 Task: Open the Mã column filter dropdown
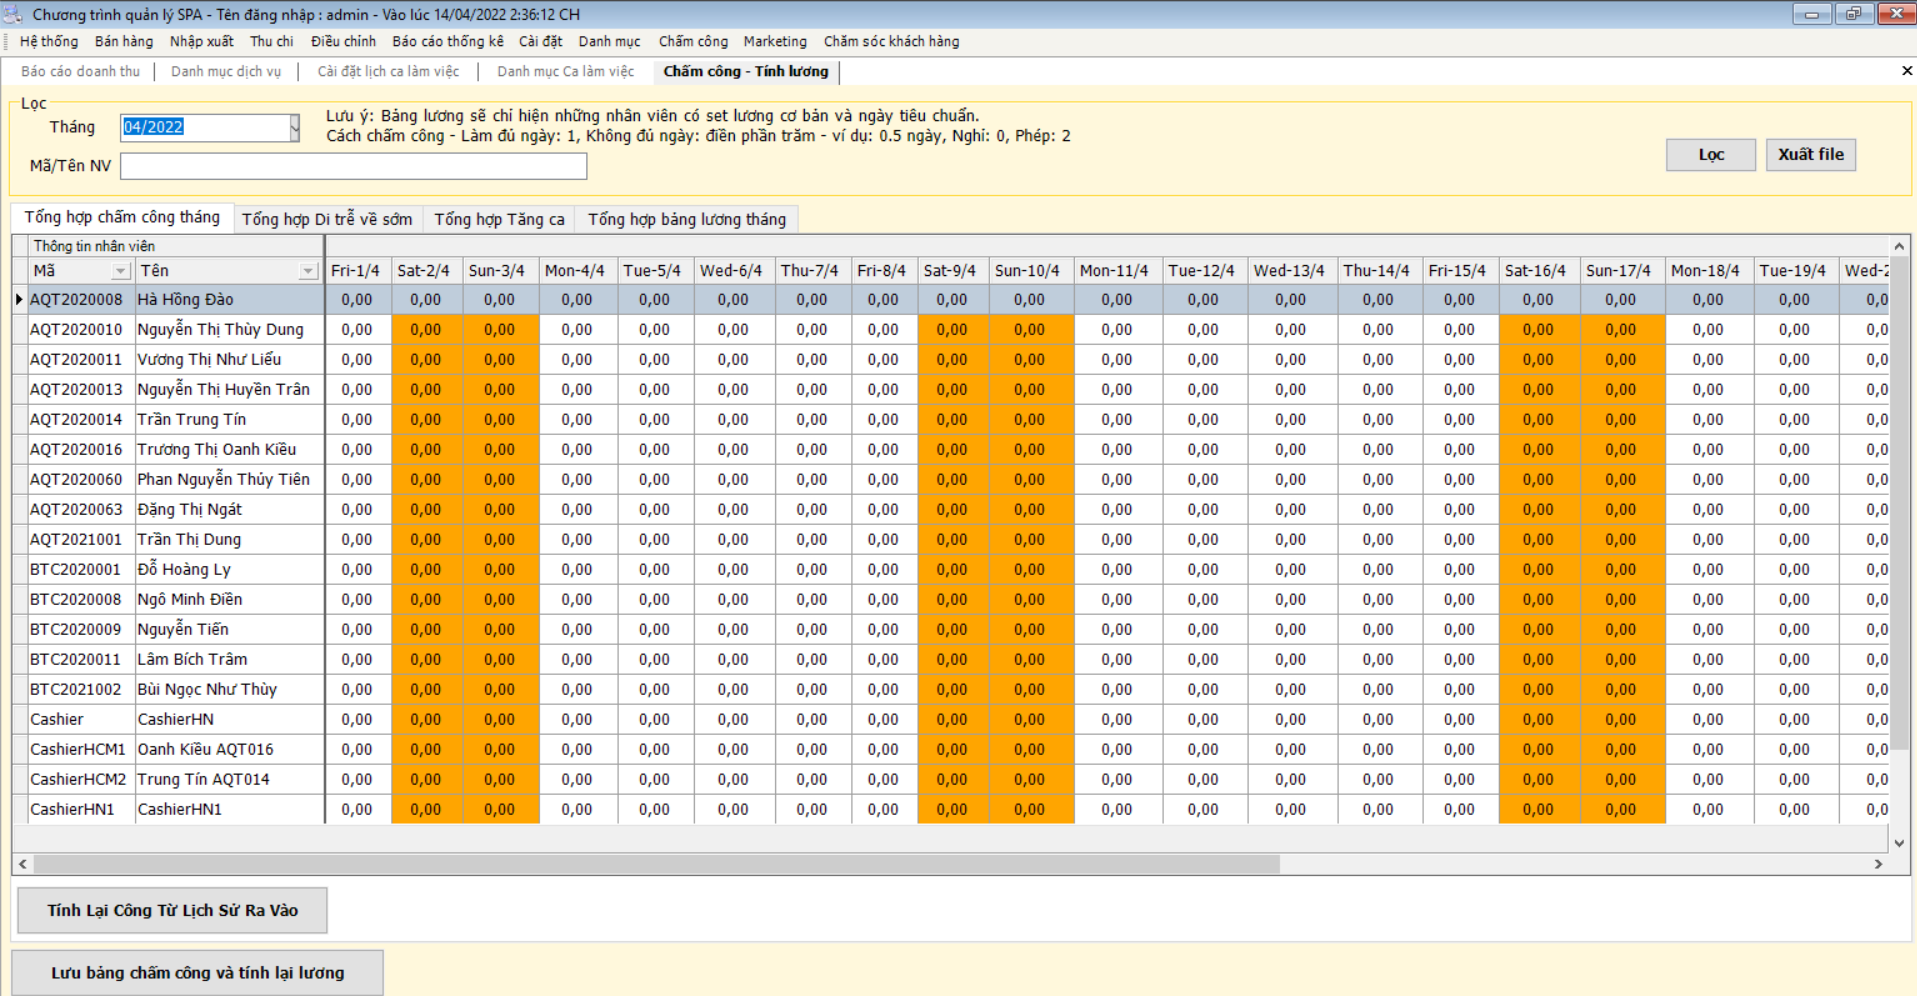120,270
